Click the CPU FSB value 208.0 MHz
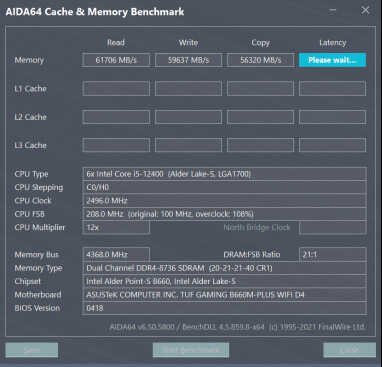The image size is (382, 367). pos(224,214)
